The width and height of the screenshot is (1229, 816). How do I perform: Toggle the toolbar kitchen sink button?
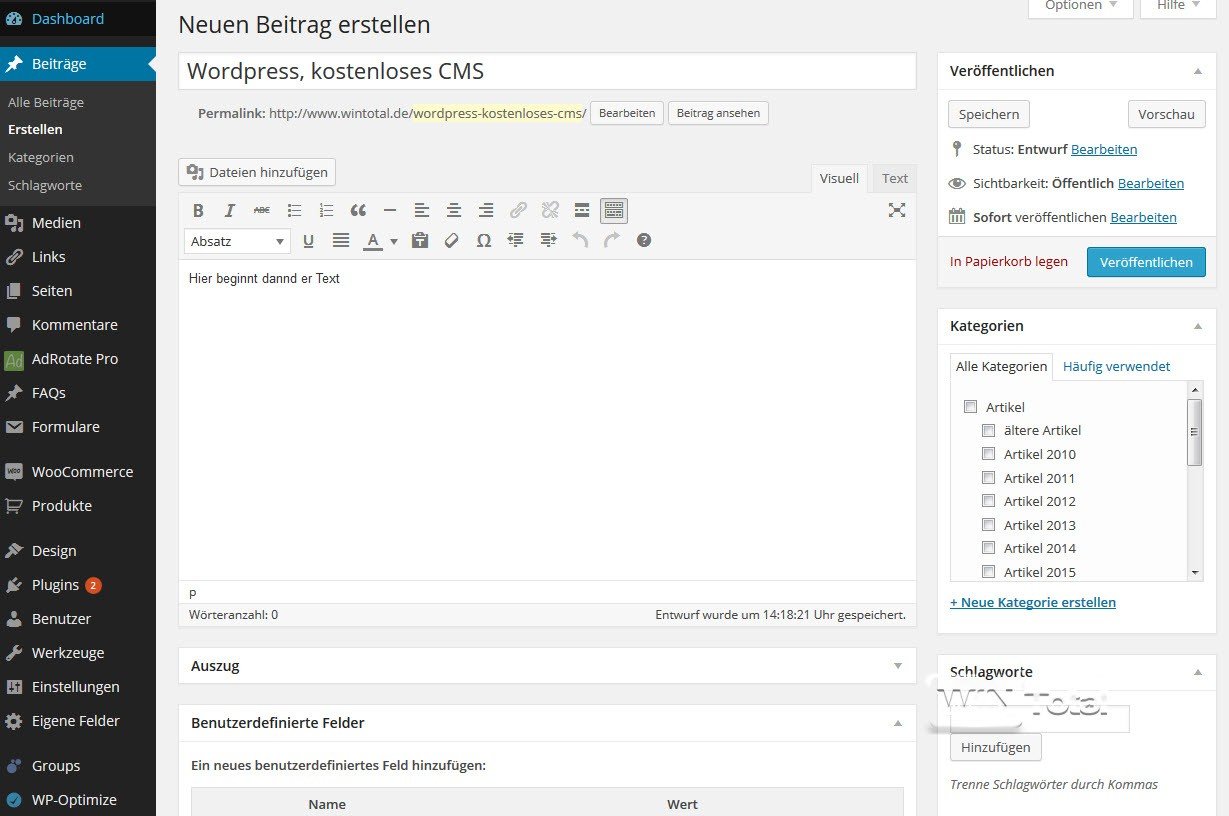[614, 210]
